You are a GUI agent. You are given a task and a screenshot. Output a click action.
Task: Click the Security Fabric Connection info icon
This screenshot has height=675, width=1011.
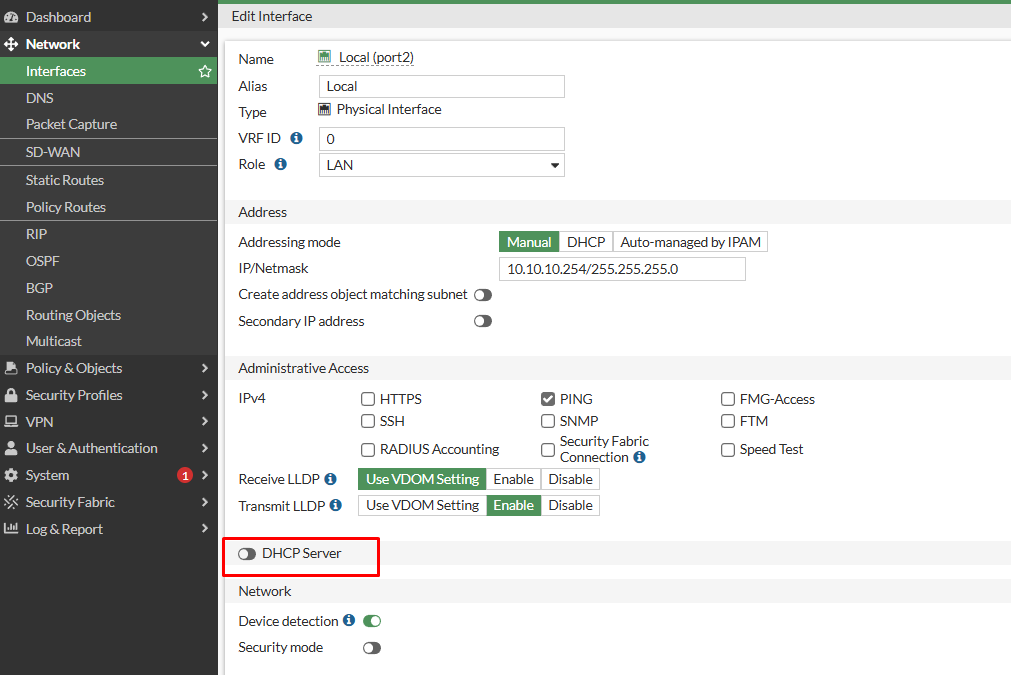[x=640, y=457]
